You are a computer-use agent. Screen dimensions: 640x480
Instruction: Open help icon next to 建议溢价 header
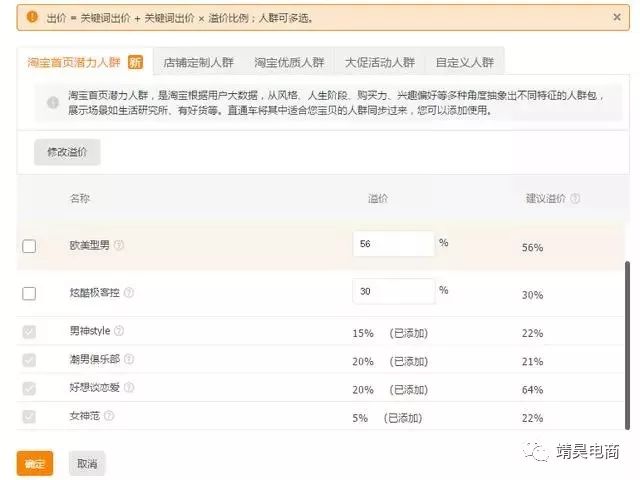tap(575, 198)
